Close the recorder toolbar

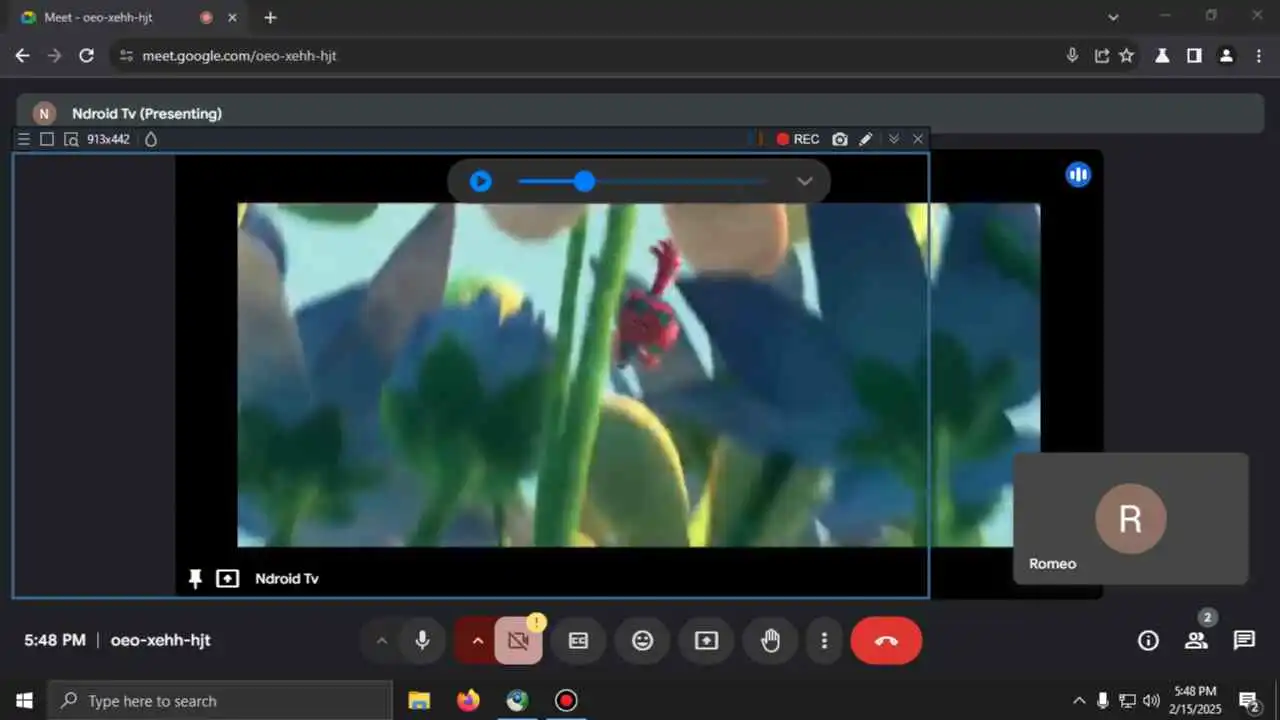[x=918, y=139]
